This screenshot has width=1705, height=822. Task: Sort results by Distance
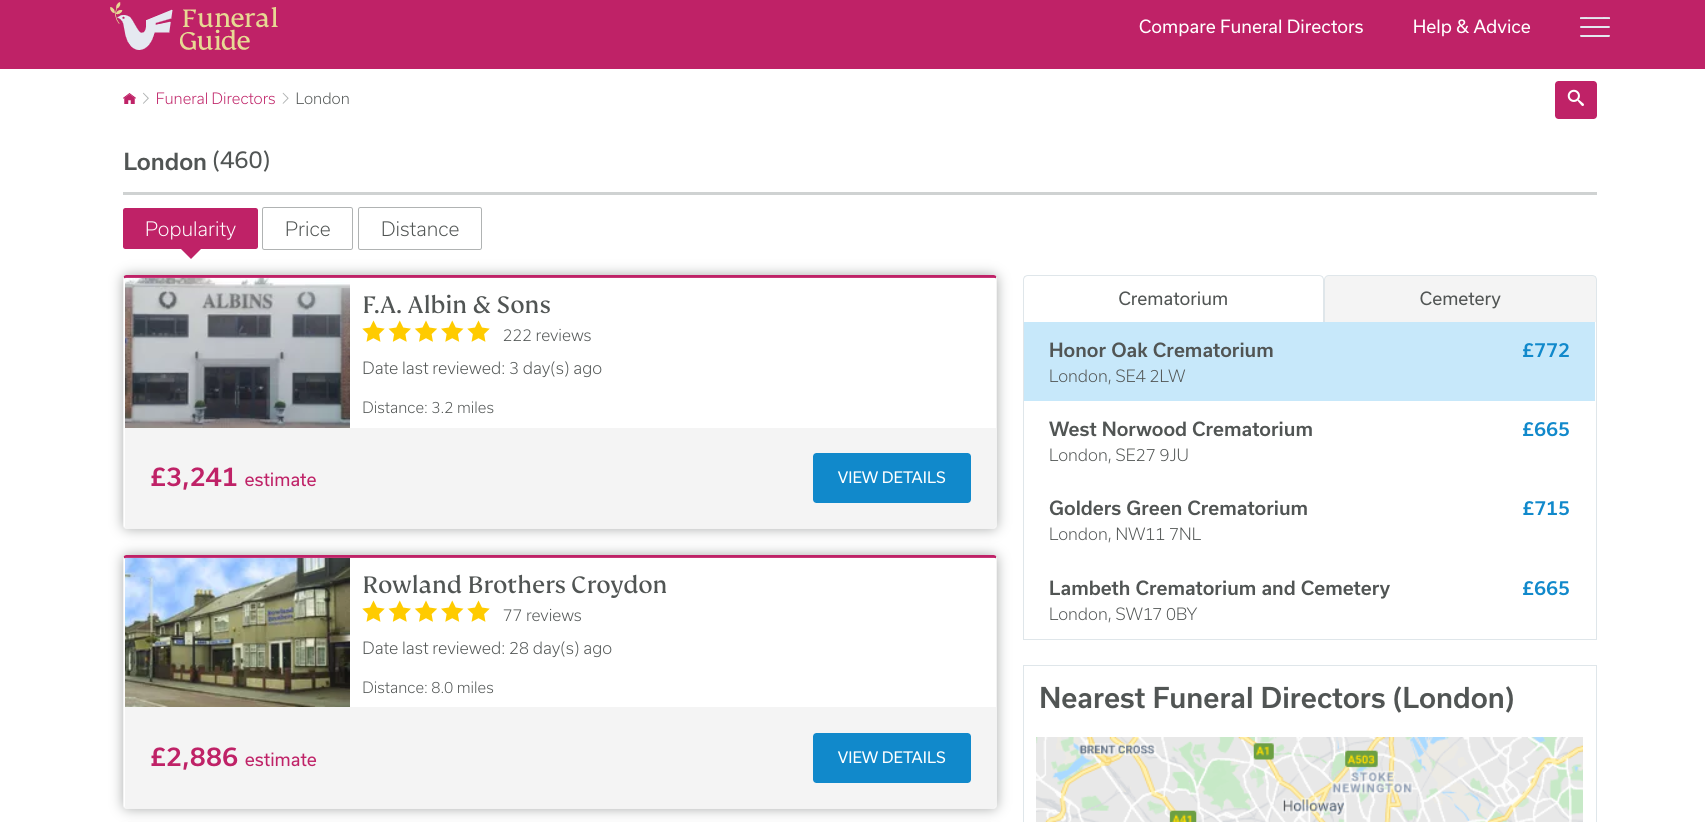(420, 229)
